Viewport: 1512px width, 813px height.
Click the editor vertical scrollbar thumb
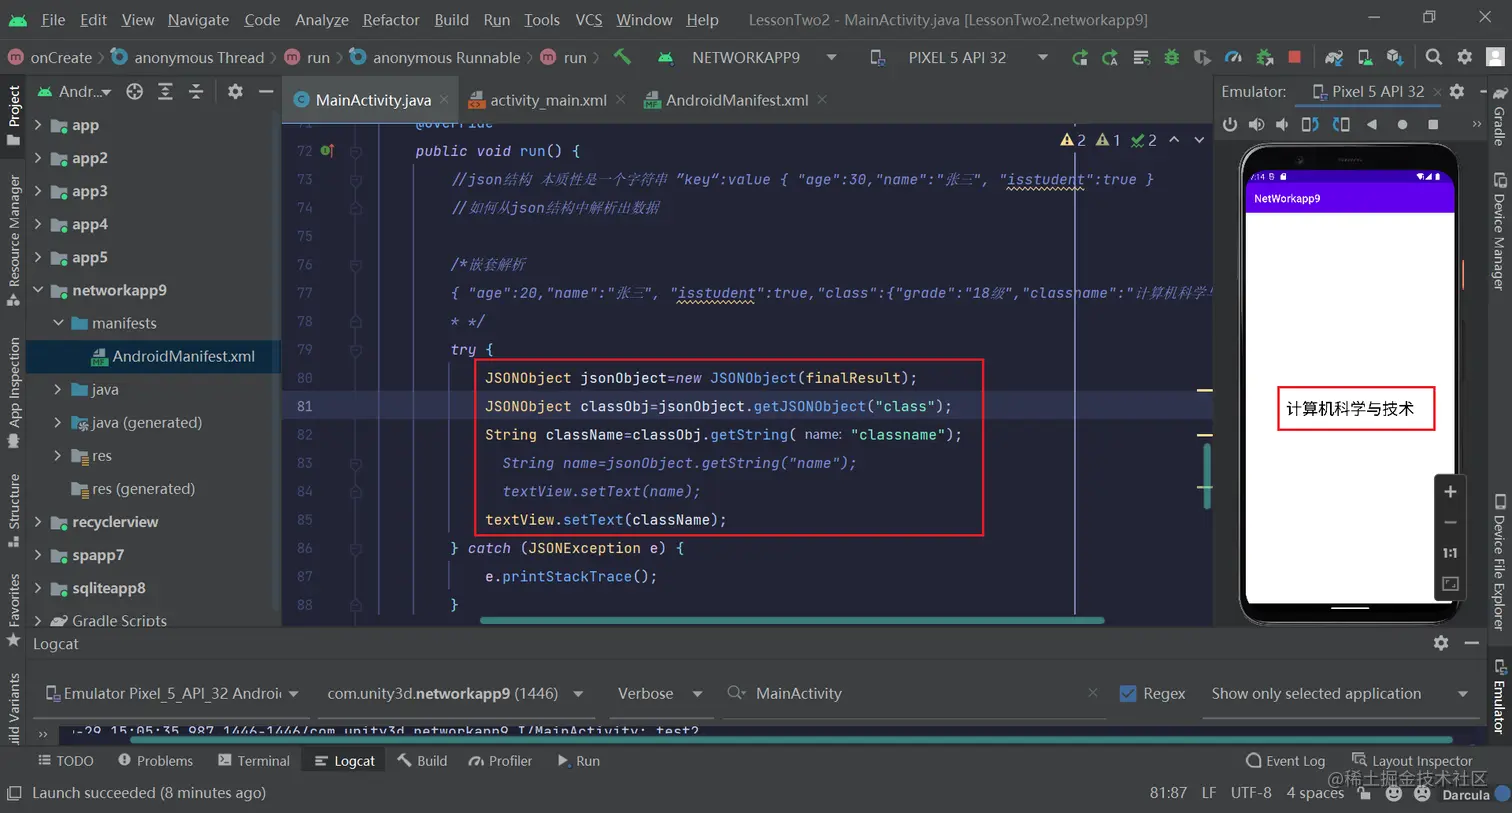(x=1206, y=475)
